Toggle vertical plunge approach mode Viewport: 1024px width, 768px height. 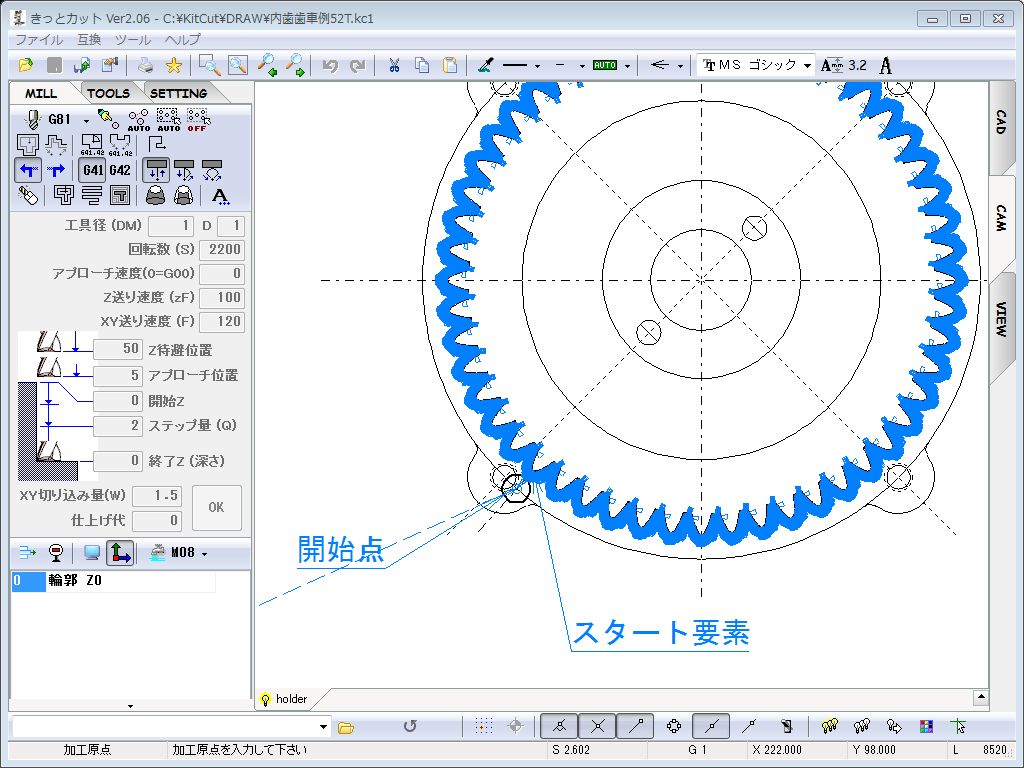click(156, 170)
